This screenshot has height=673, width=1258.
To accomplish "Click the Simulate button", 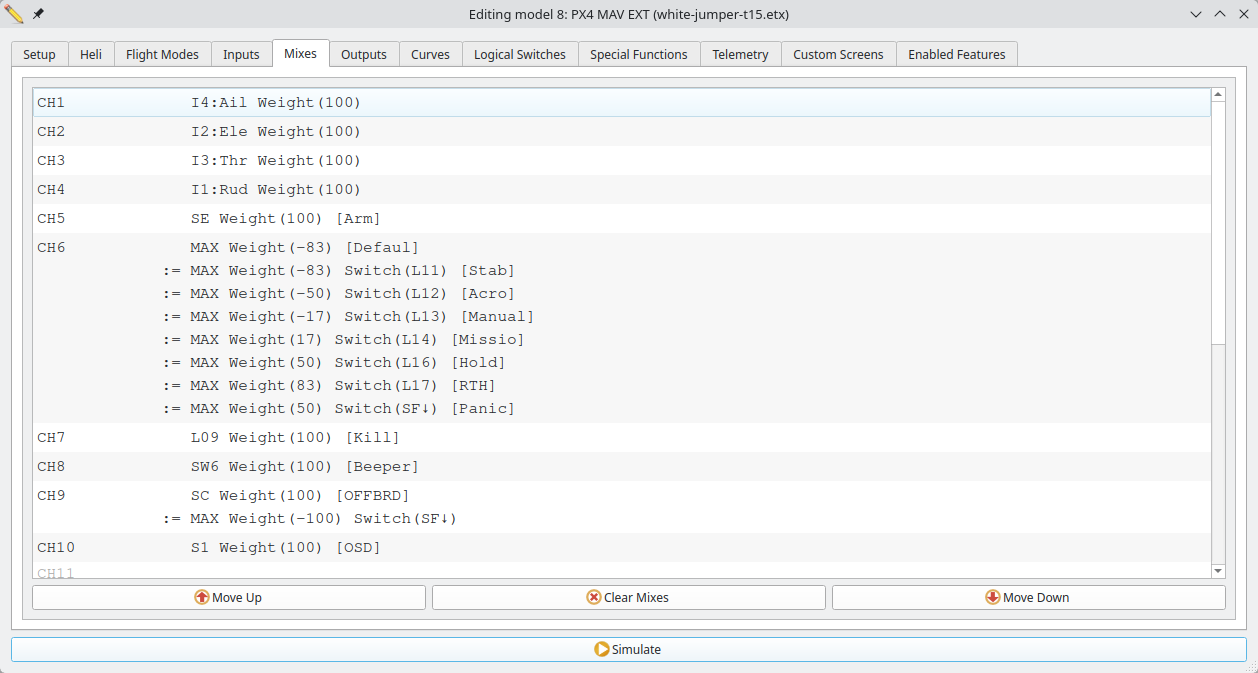I will pyautogui.click(x=628, y=649).
